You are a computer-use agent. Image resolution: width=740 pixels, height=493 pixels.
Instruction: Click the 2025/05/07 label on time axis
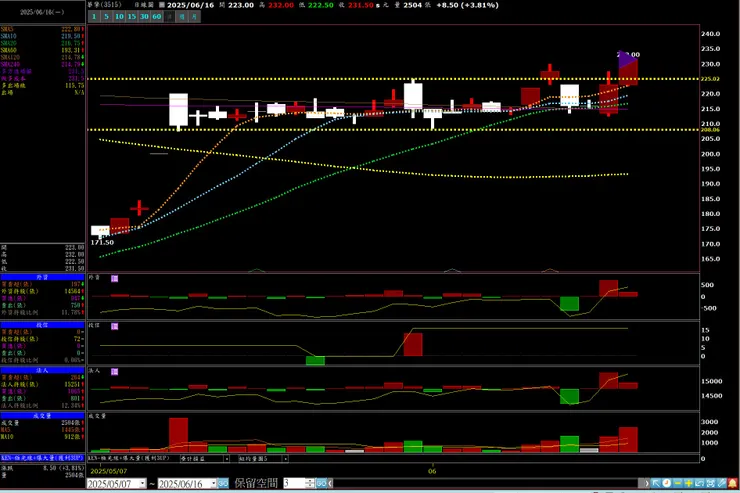pyautogui.click(x=109, y=471)
